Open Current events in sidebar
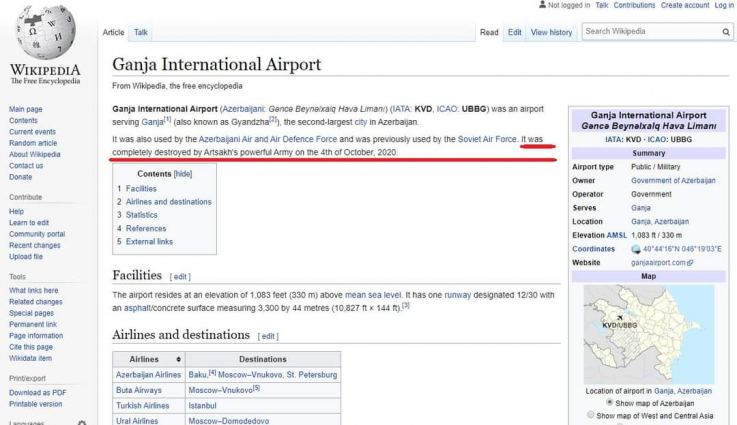Viewport: 737px width, 425px height. pos(32,132)
